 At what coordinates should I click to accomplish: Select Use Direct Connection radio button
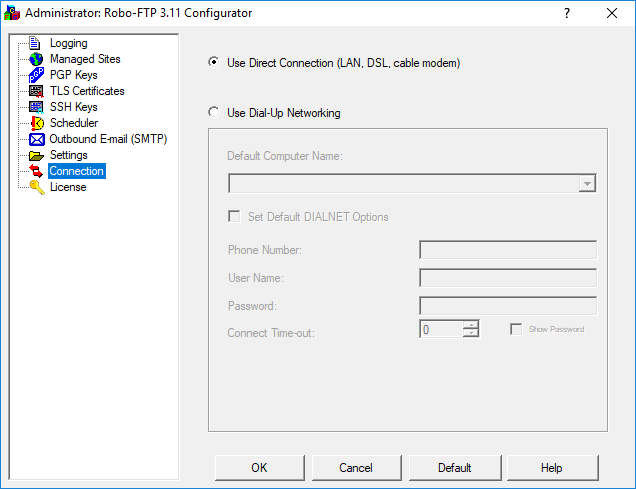pyautogui.click(x=213, y=62)
